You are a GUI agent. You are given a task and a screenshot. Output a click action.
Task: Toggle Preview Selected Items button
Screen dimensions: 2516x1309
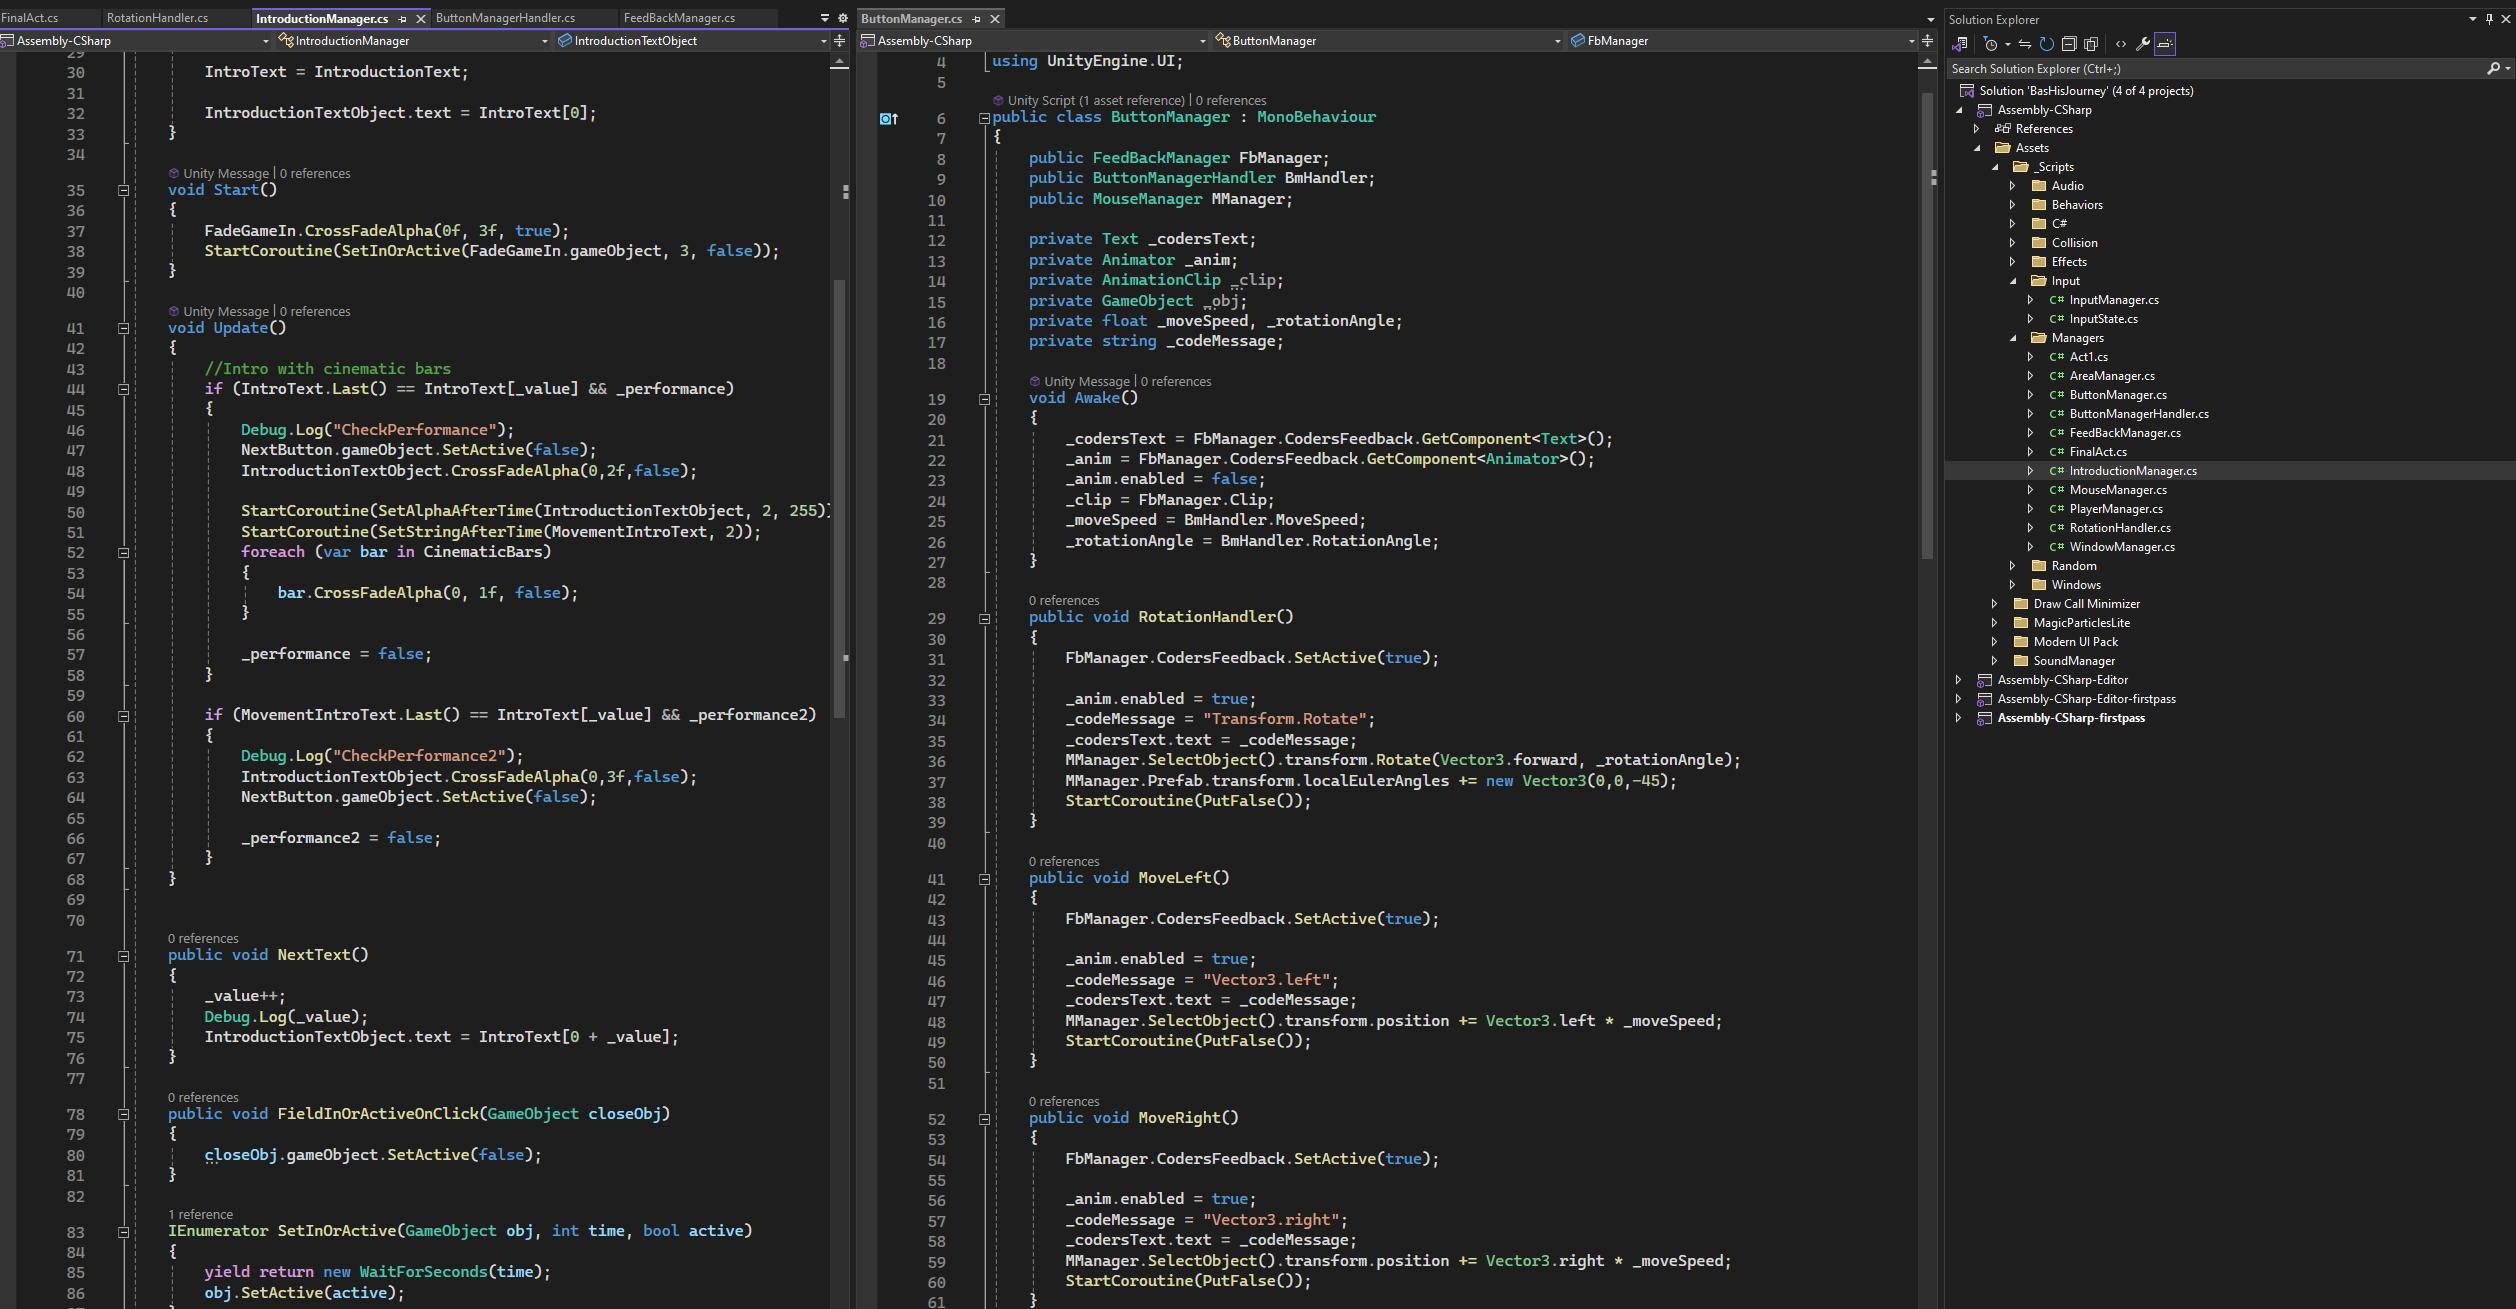click(x=2165, y=44)
